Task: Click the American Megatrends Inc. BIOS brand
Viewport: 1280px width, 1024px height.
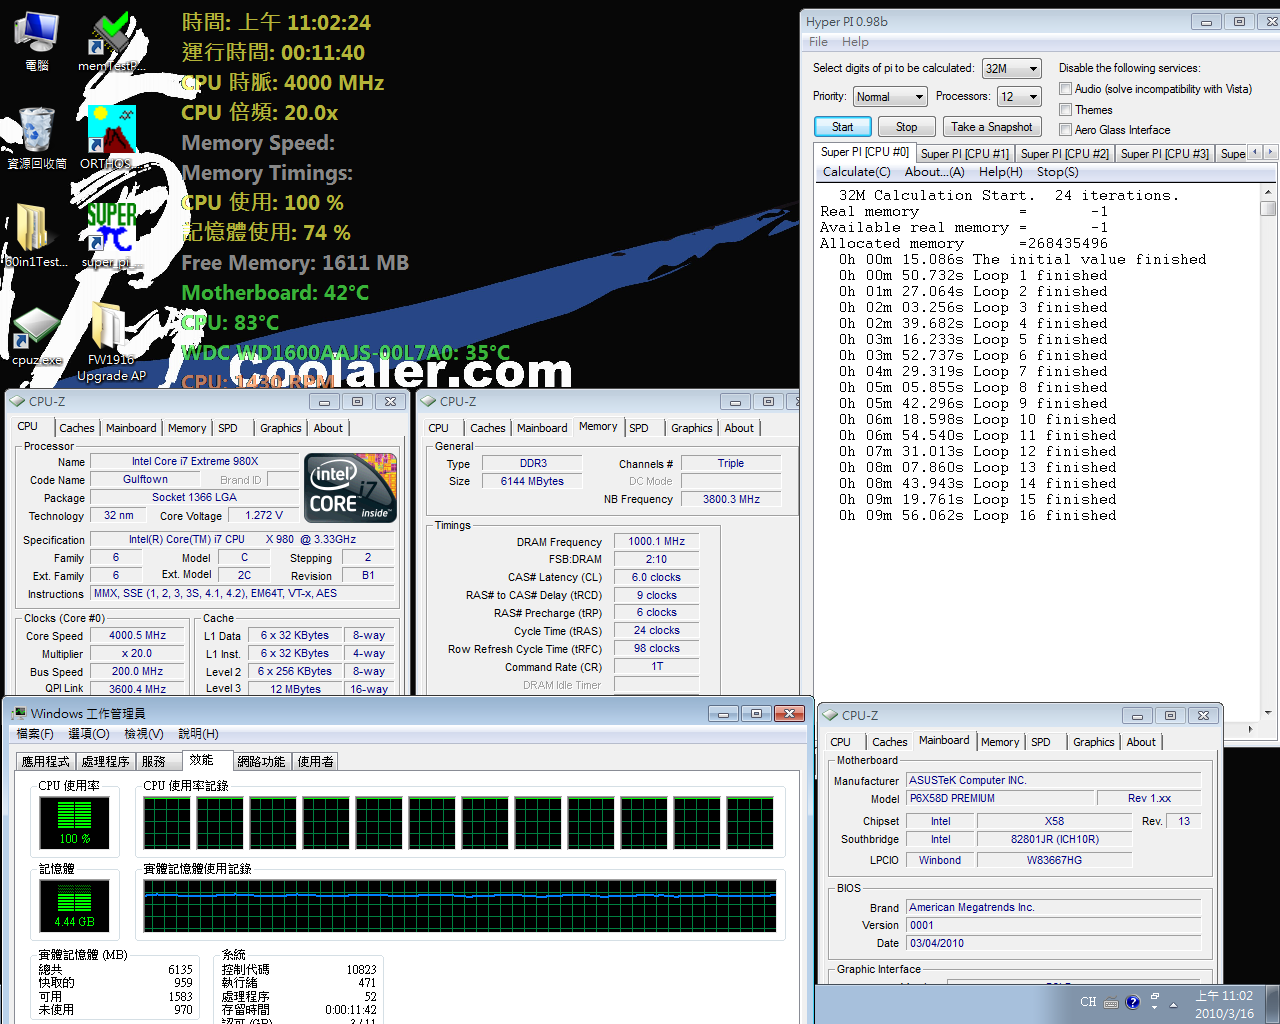Action: pyautogui.click(x=1053, y=907)
